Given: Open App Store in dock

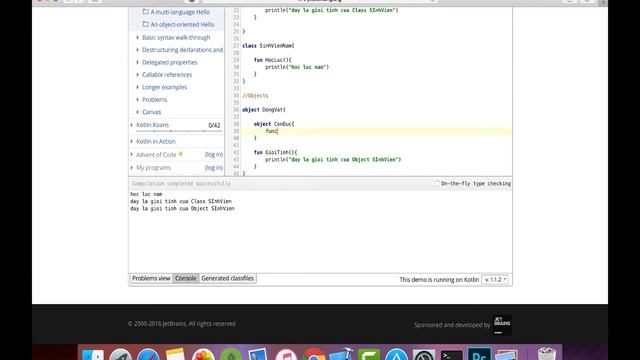Looking at the screenshot, I should tap(396, 355).
